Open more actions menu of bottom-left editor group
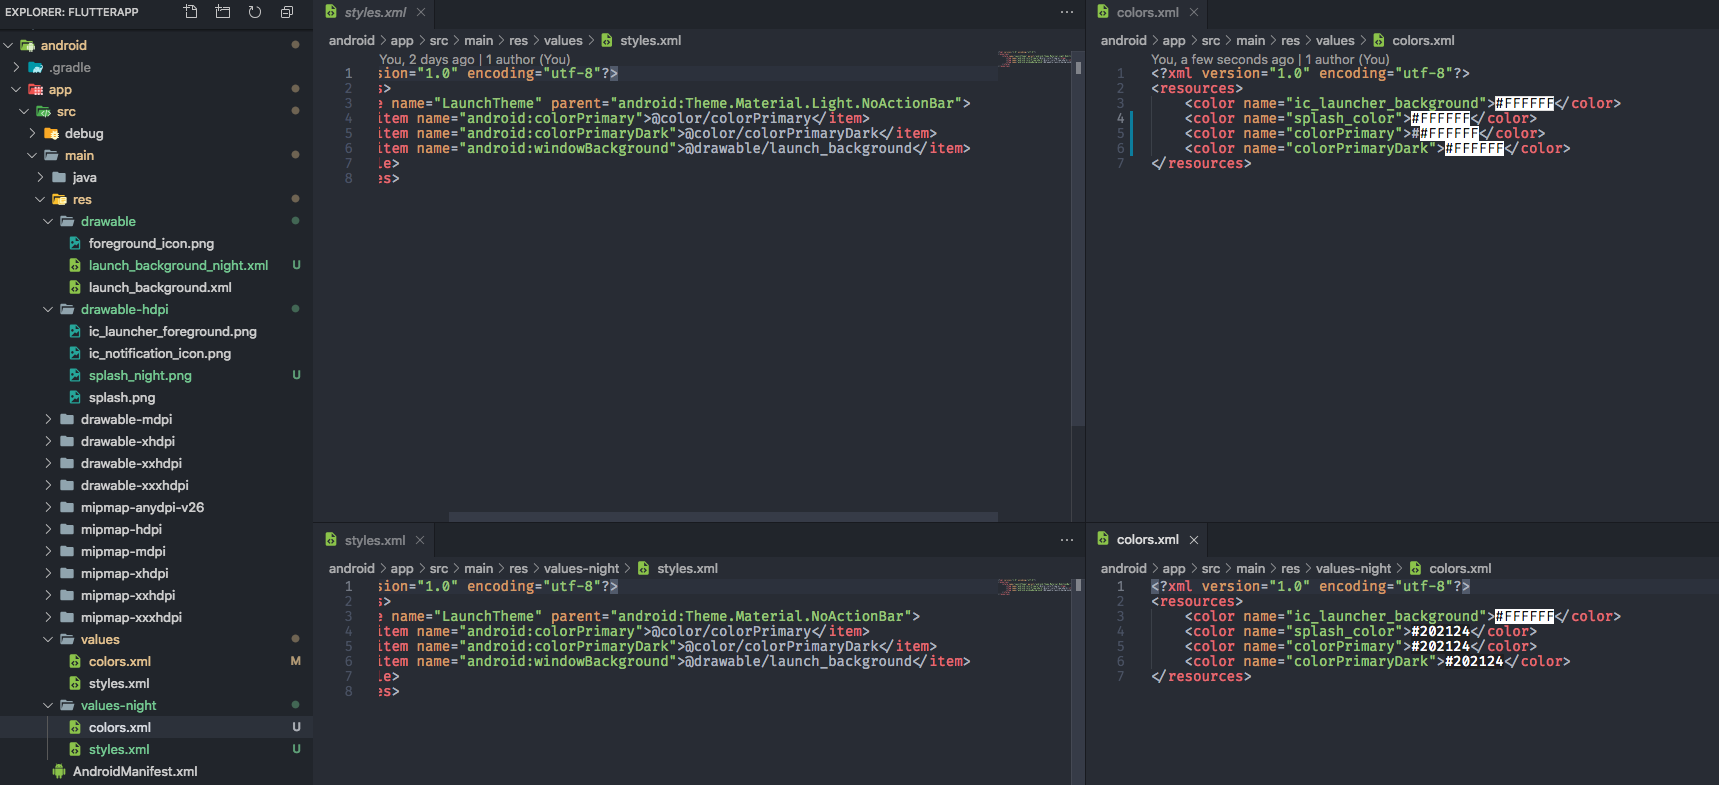The image size is (1719, 785). tap(1066, 540)
